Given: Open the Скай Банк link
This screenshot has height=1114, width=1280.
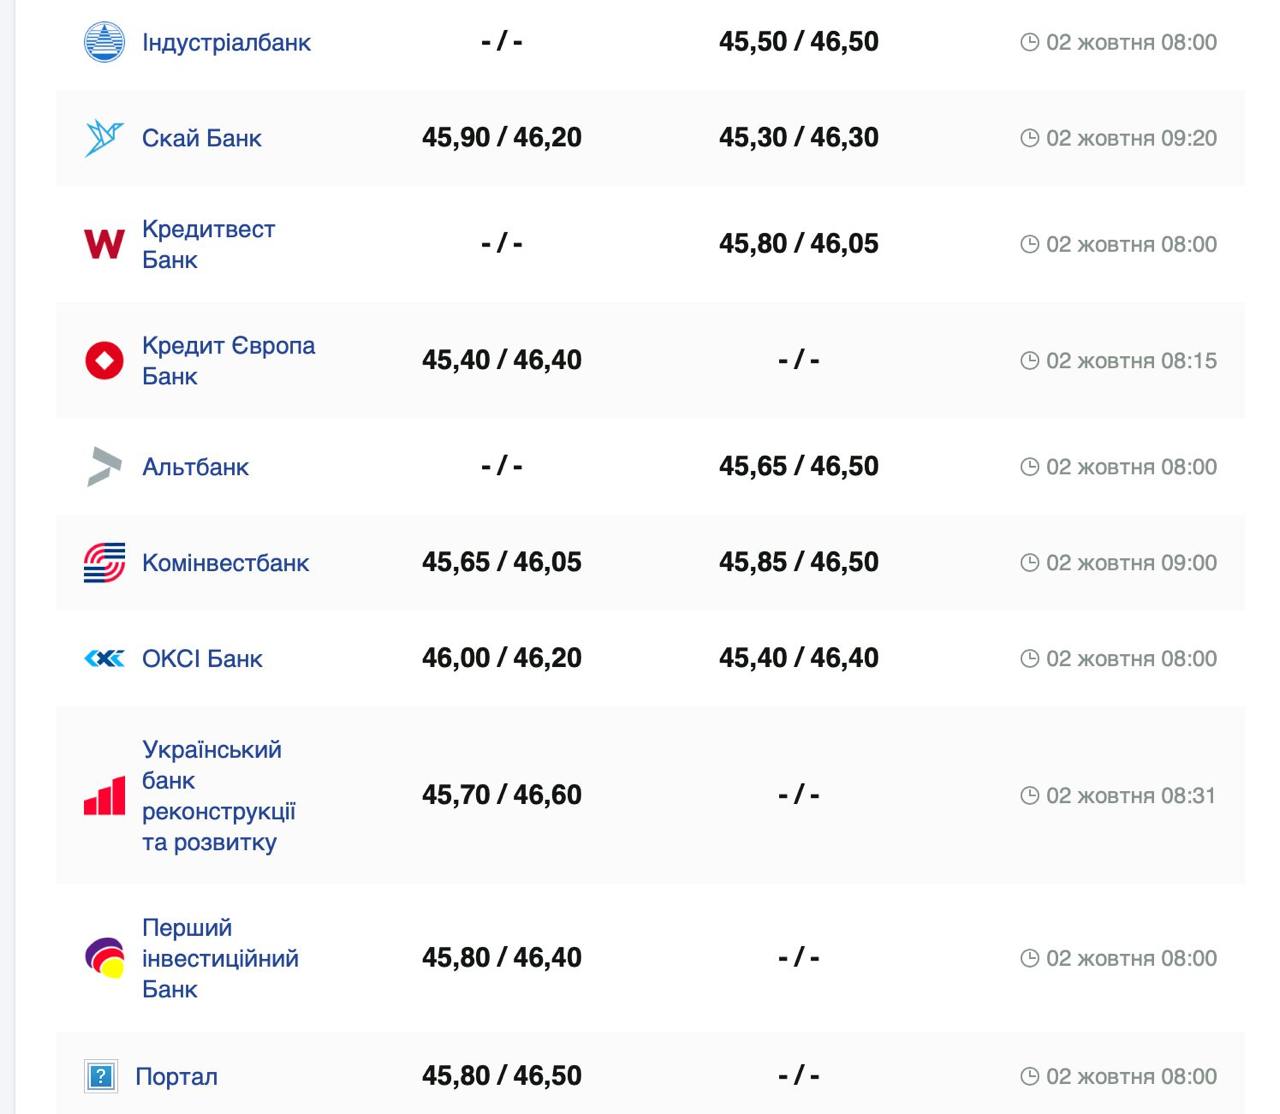Looking at the screenshot, I should 201,138.
